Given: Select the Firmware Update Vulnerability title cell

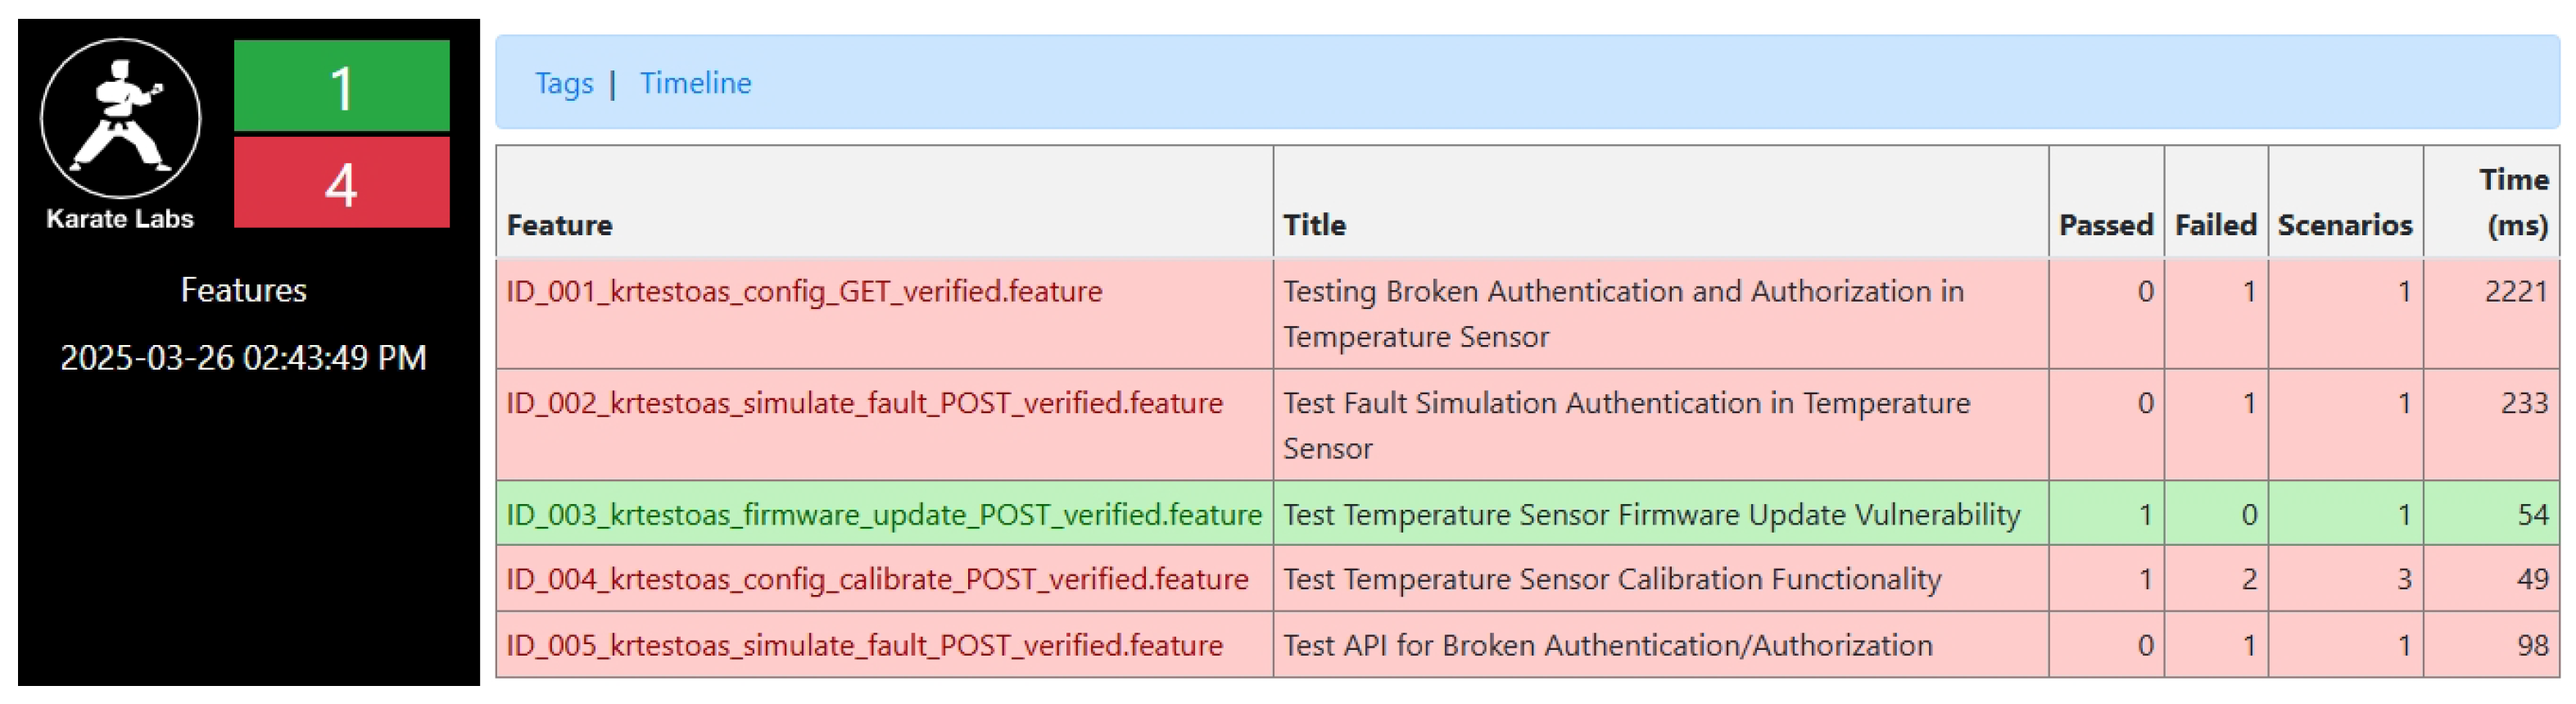Looking at the screenshot, I should click(1651, 515).
